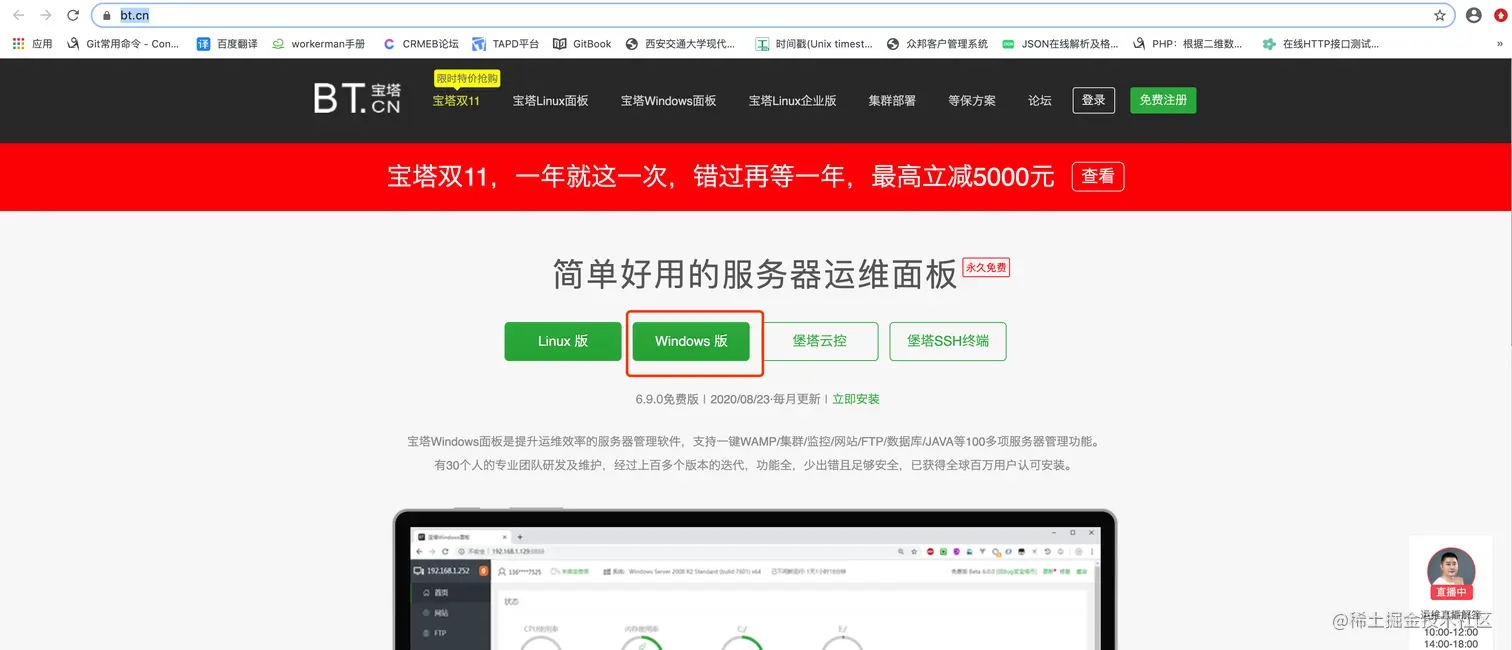Open the 堡塔SSH终端 button
Screen dimensions: 1512x650
tap(948, 341)
